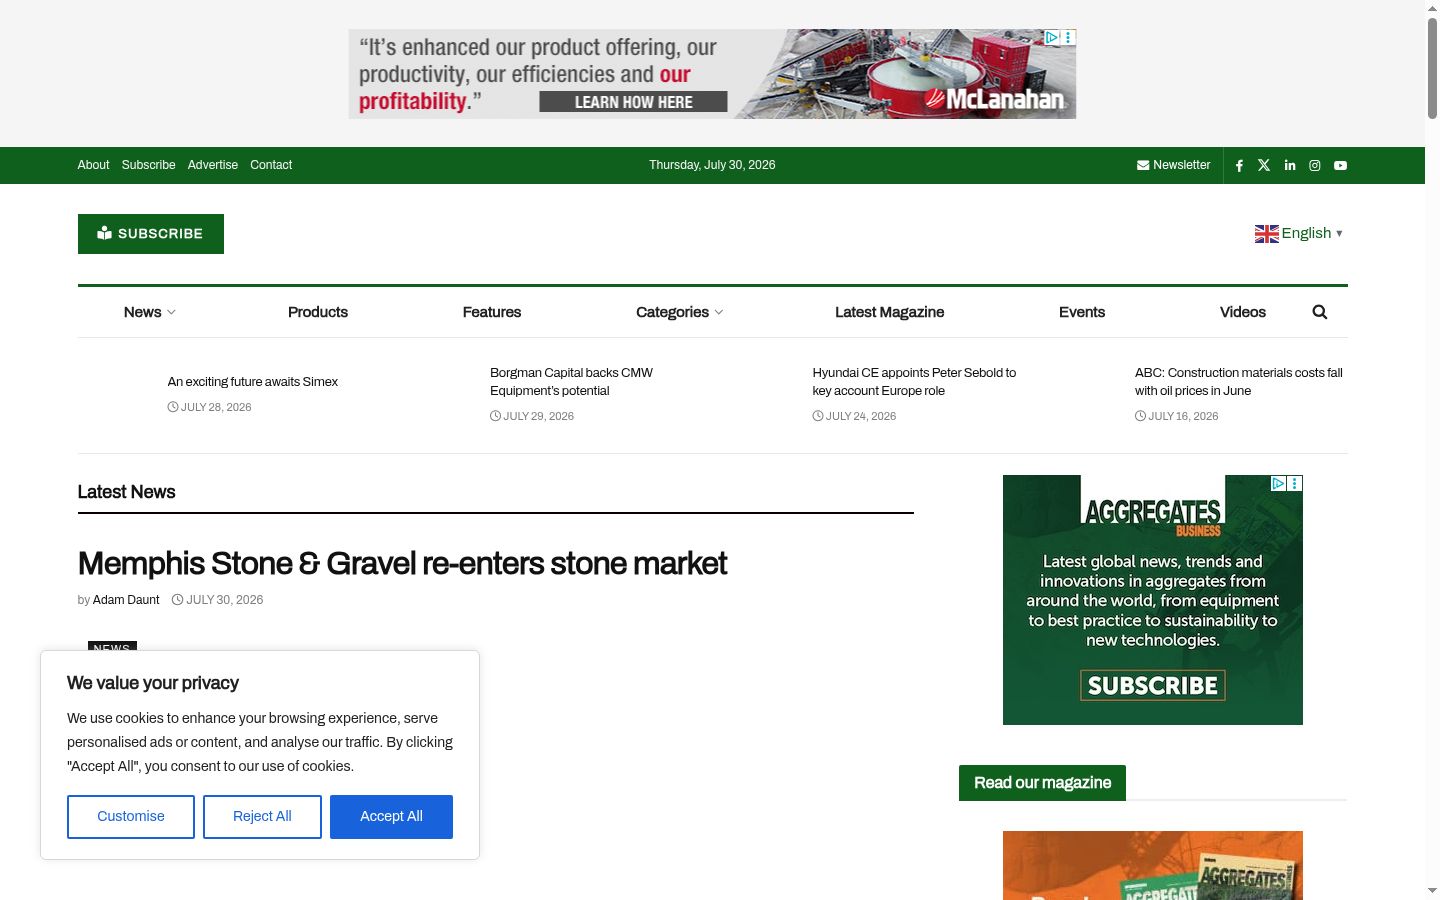Open ad options on Aggregates Business ad
Screen dimensions: 1440x900
[1295, 483]
